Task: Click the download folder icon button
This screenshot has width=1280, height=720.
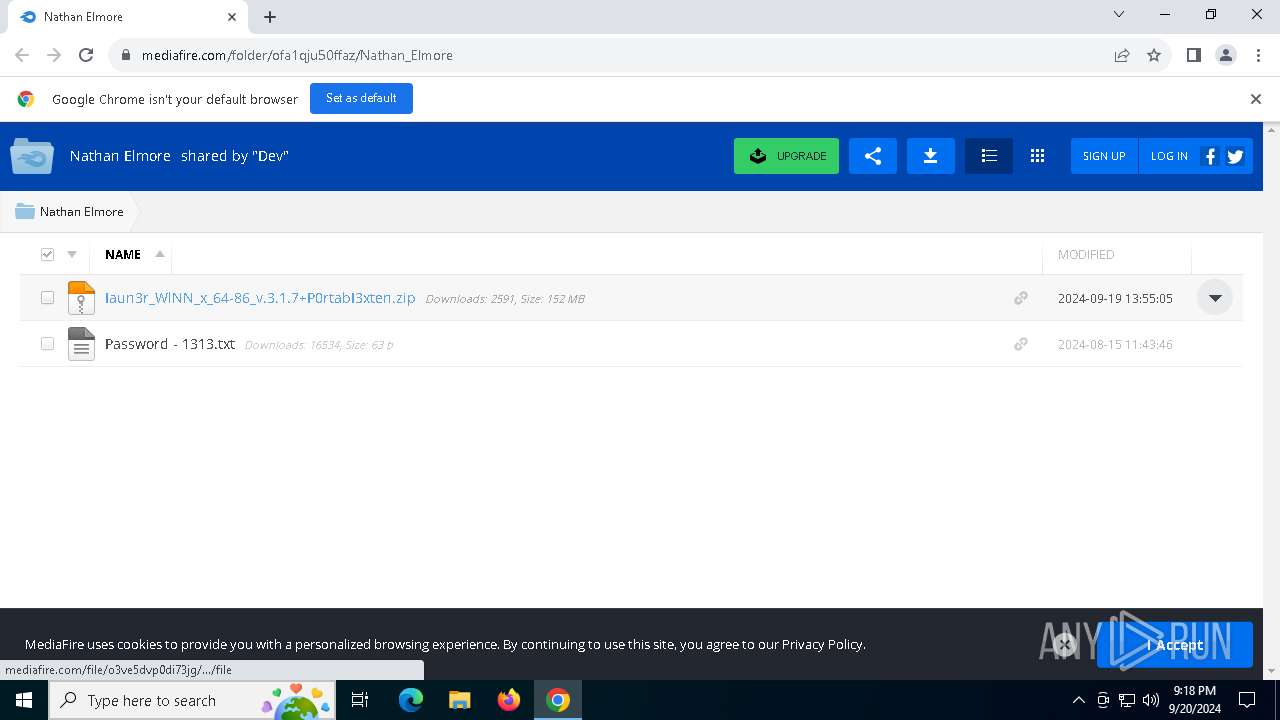Action: [931, 156]
